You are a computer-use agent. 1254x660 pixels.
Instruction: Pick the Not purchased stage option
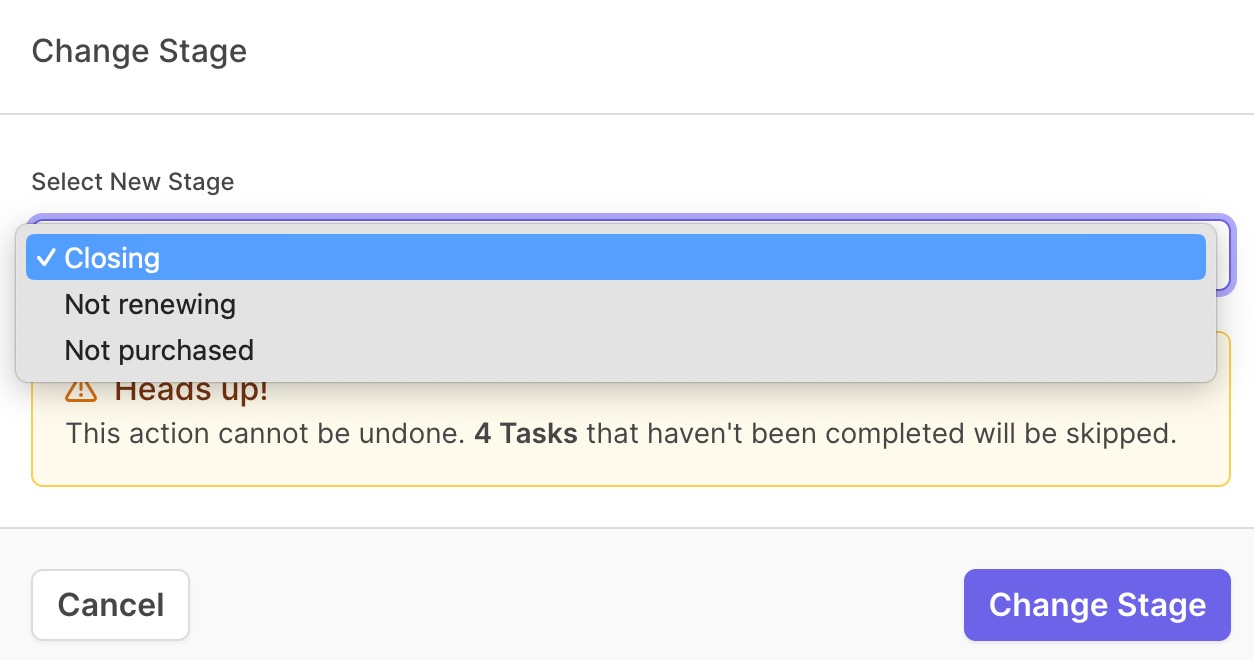[x=616, y=350]
